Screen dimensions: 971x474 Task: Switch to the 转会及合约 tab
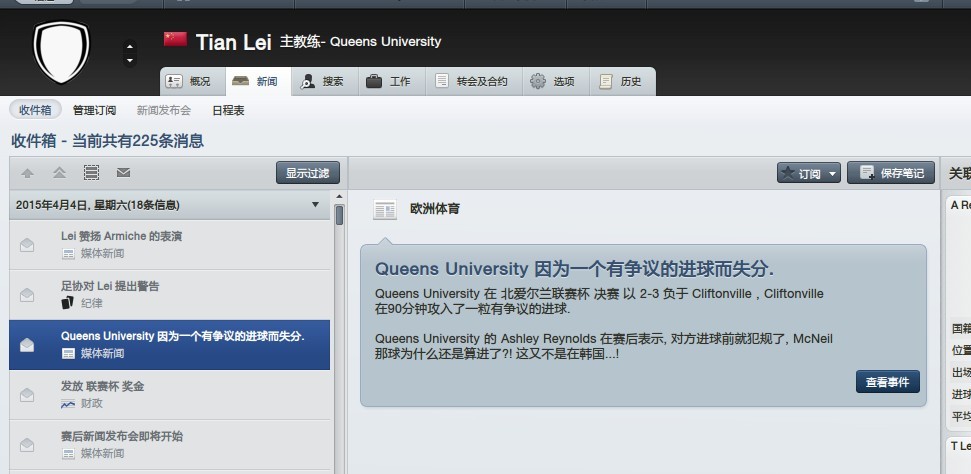470,81
